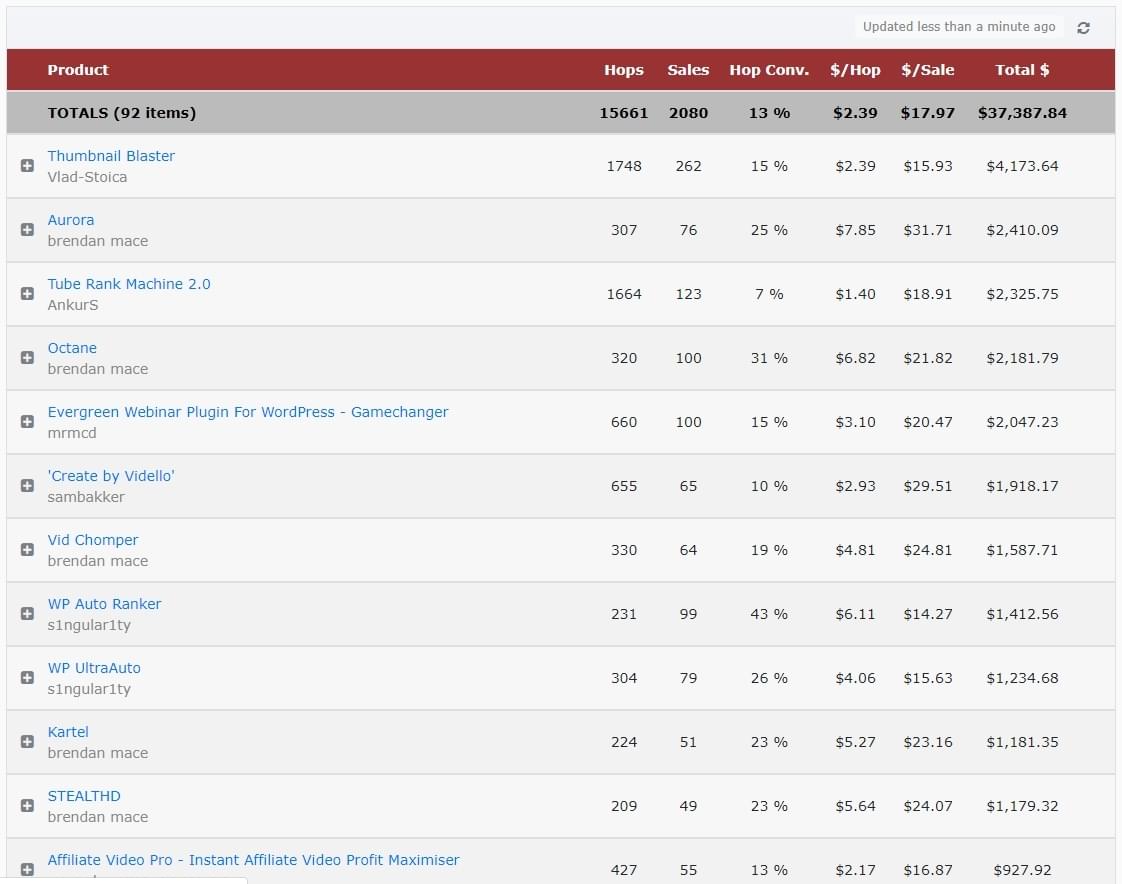Click the 224 hops value
Screen dimensions: 1122x884
tap(624, 742)
